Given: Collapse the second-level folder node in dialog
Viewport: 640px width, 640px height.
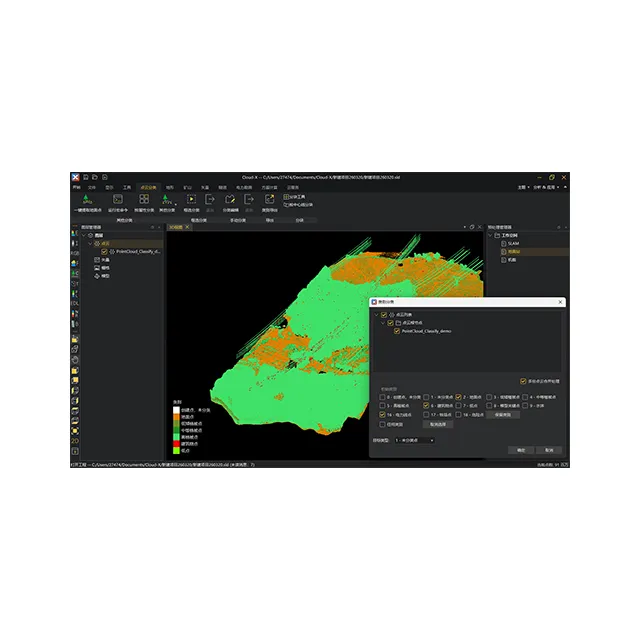Looking at the screenshot, I should click(383, 323).
